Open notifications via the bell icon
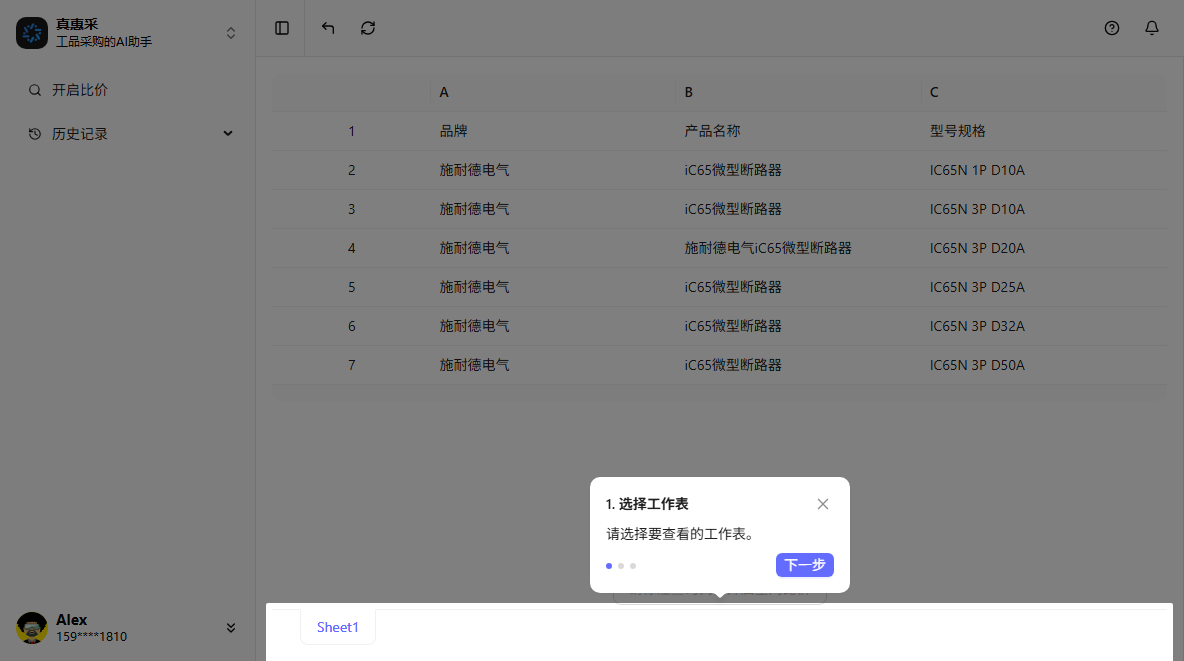Screen dimensions: 1184x661 pos(1152,28)
